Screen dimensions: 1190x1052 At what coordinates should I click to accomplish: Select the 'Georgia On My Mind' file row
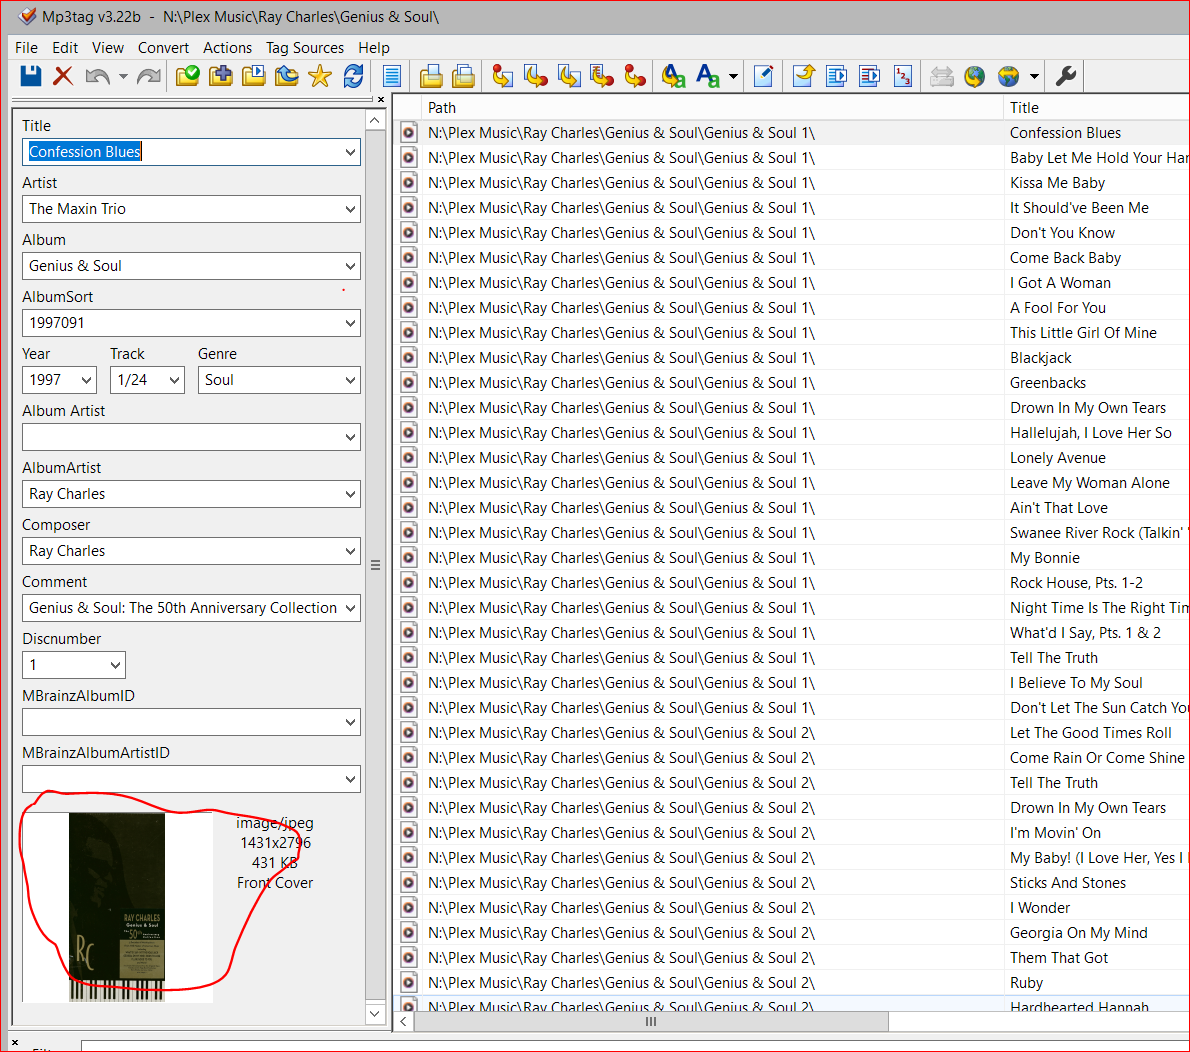pyautogui.click(x=792, y=933)
